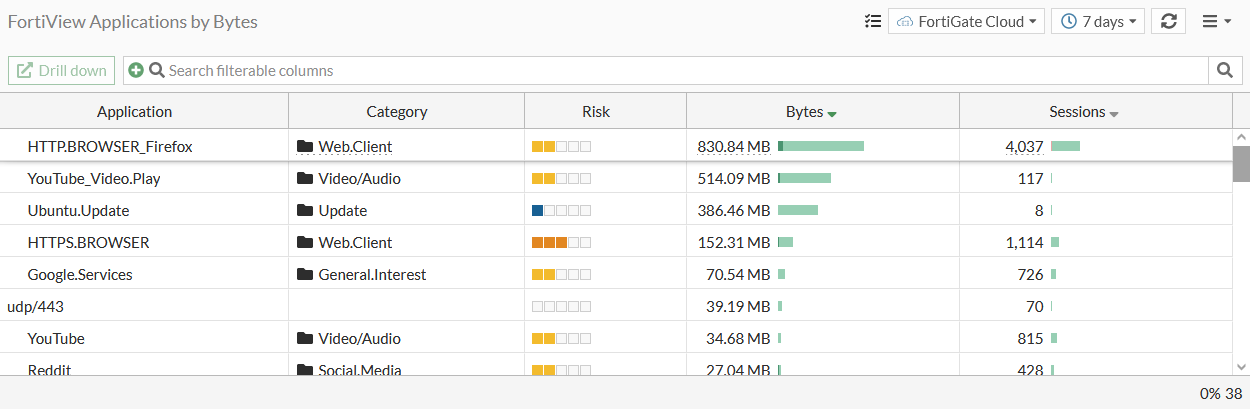This screenshot has width=1250, height=409.
Task: Click the refresh icon button
Action: click(1169, 21)
